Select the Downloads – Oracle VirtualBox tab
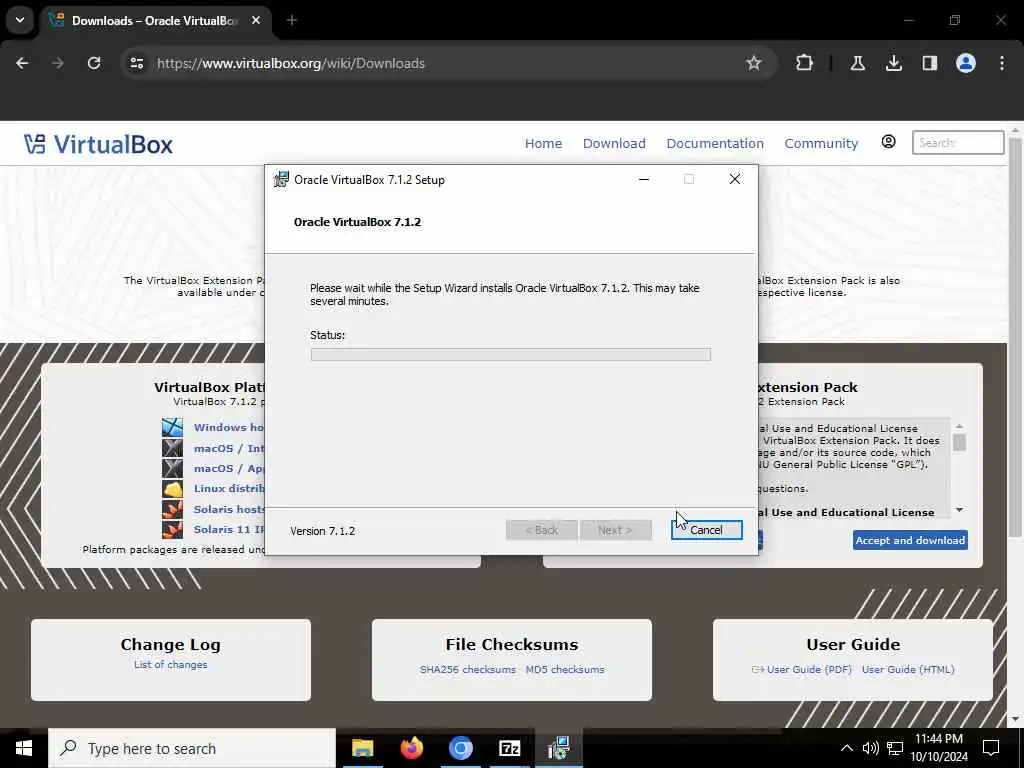 pos(154,20)
